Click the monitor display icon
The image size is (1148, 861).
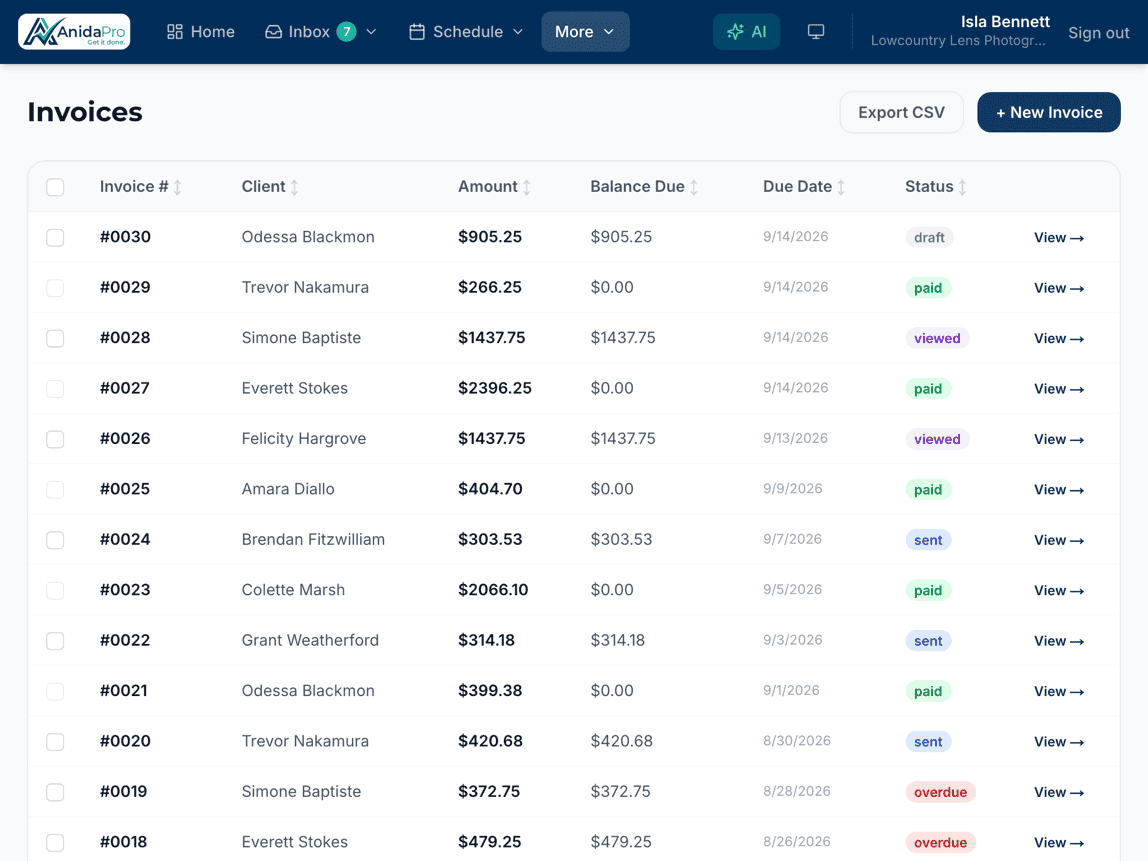(x=816, y=31)
